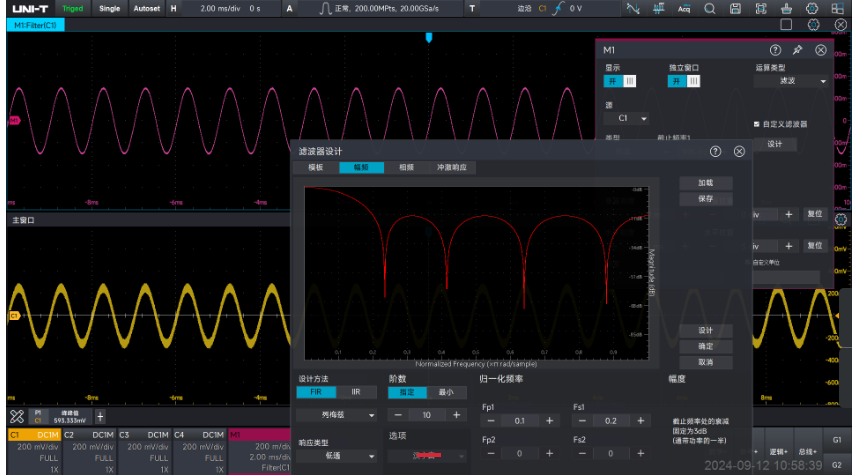Click the rising edge trigger slope icon
Screen dimensions: 852x475
pyautogui.click(x=558, y=9)
